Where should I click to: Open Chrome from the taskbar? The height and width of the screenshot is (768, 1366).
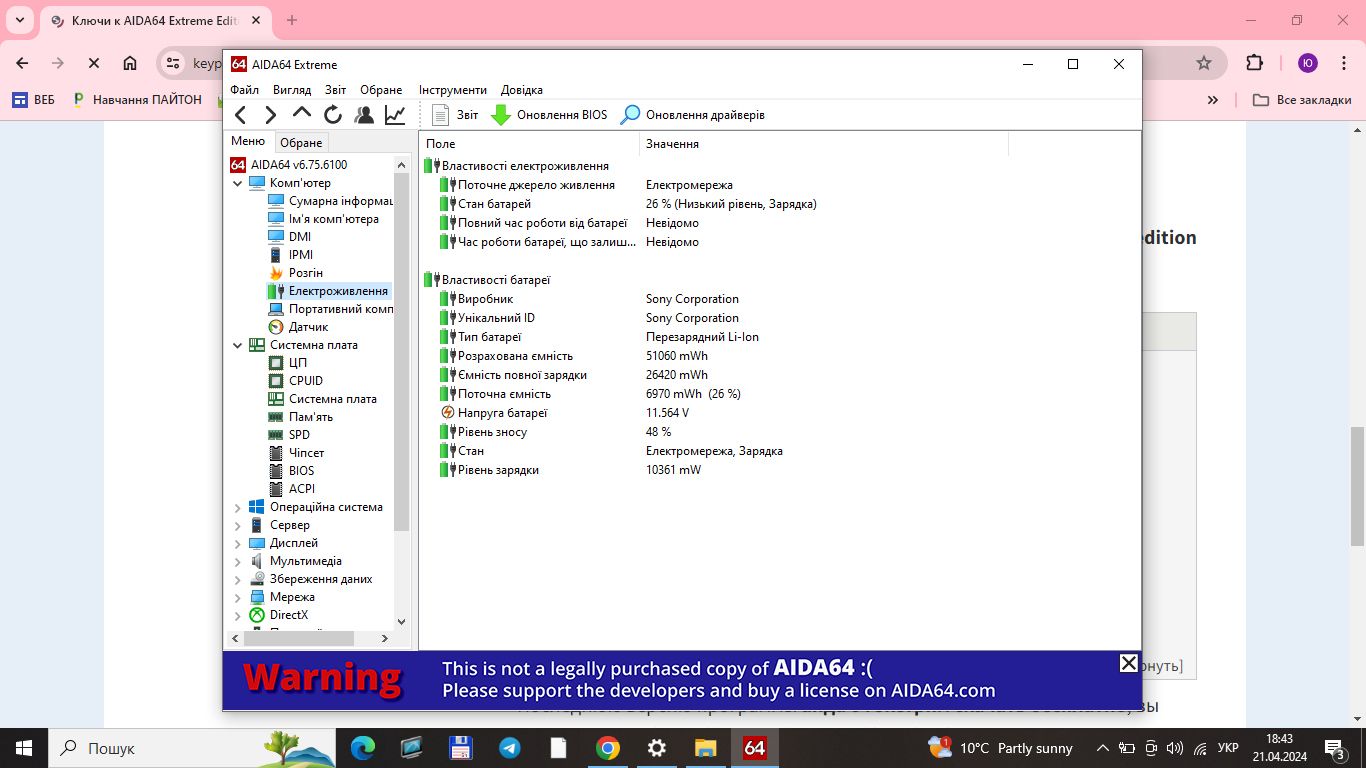click(607, 748)
